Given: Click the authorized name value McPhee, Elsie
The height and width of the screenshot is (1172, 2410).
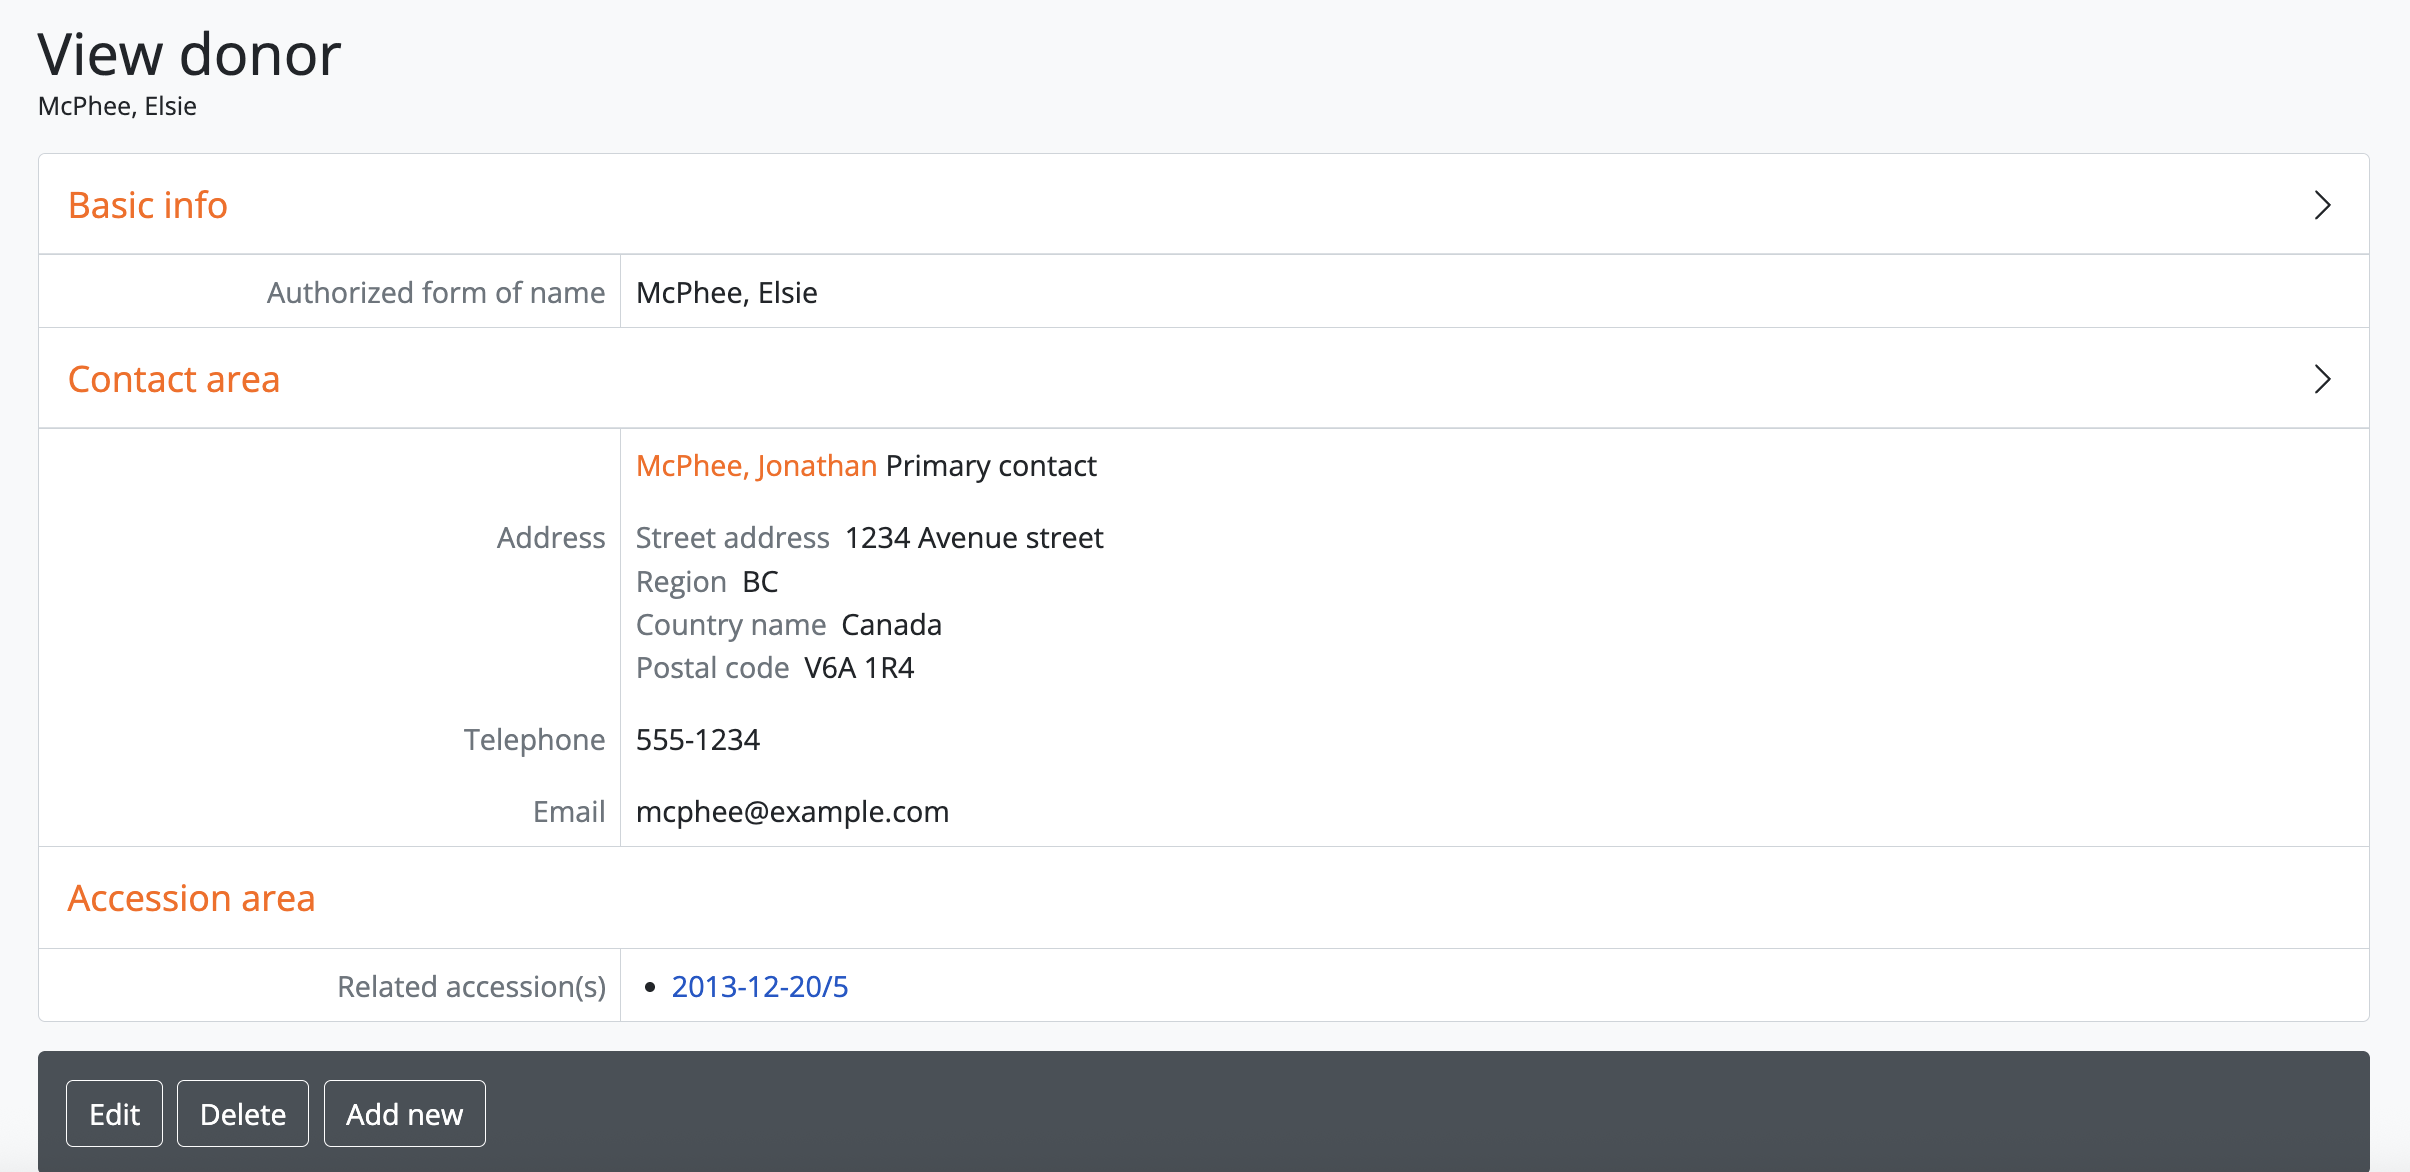Looking at the screenshot, I should tap(727, 293).
